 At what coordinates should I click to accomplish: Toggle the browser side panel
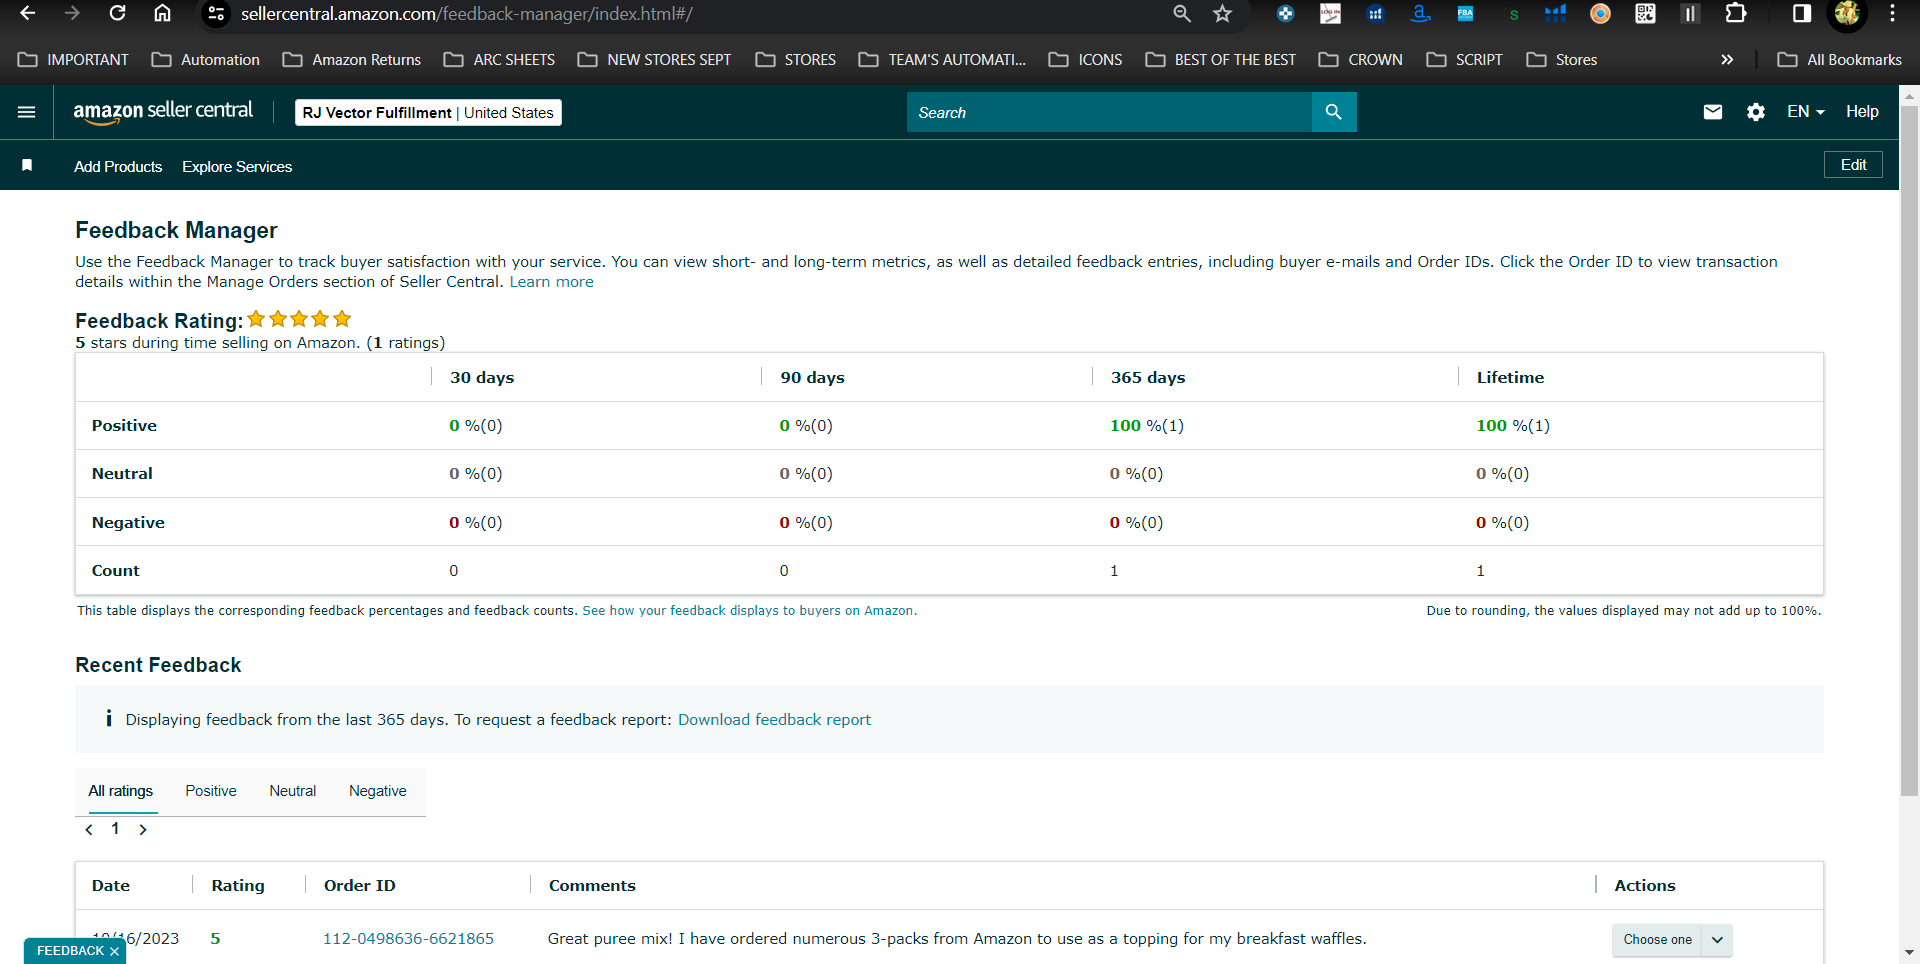(x=1802, y=13)
